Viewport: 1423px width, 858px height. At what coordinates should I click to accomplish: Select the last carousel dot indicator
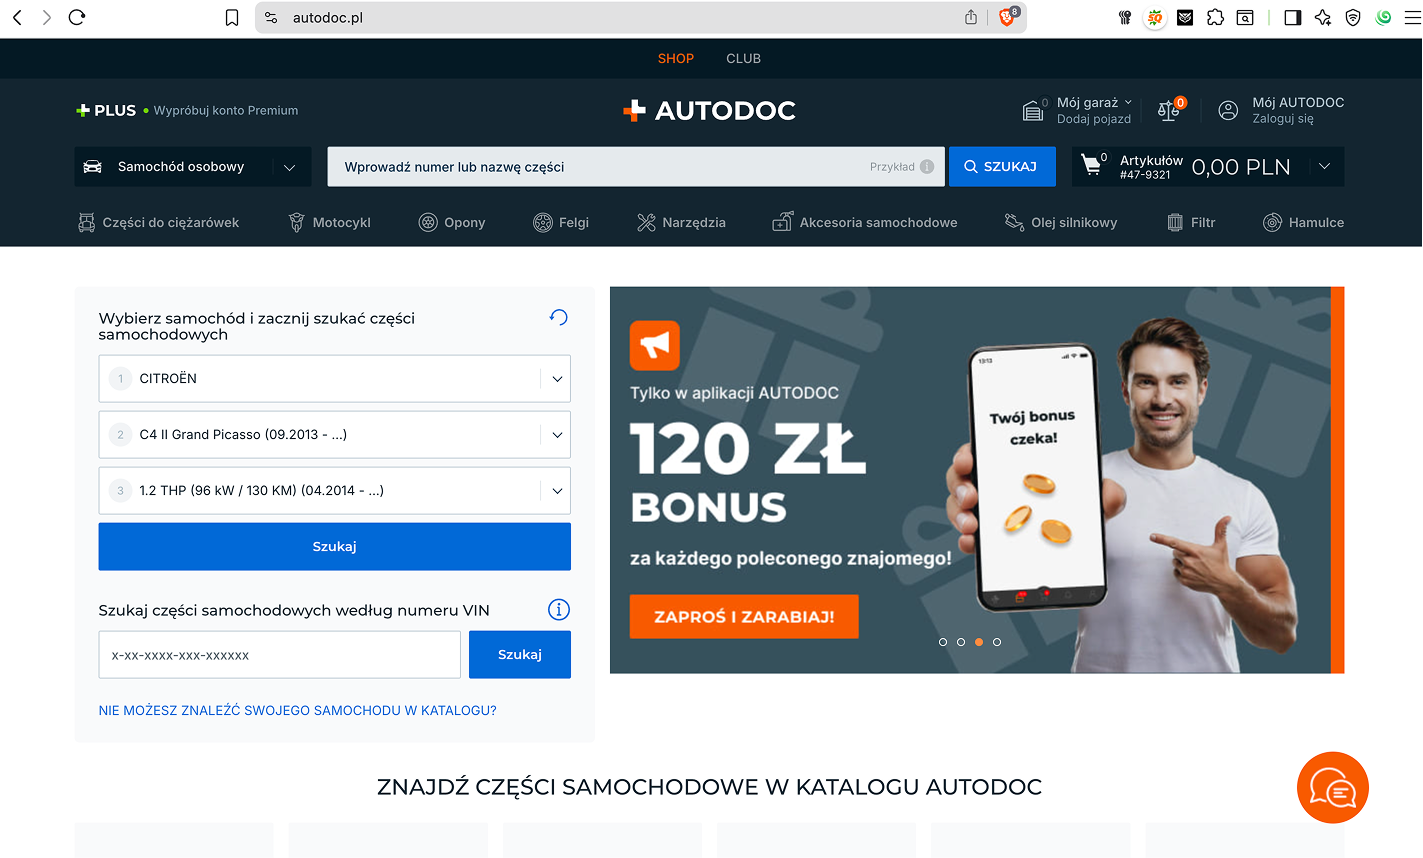pyautogui.click(x=997, y=642)
